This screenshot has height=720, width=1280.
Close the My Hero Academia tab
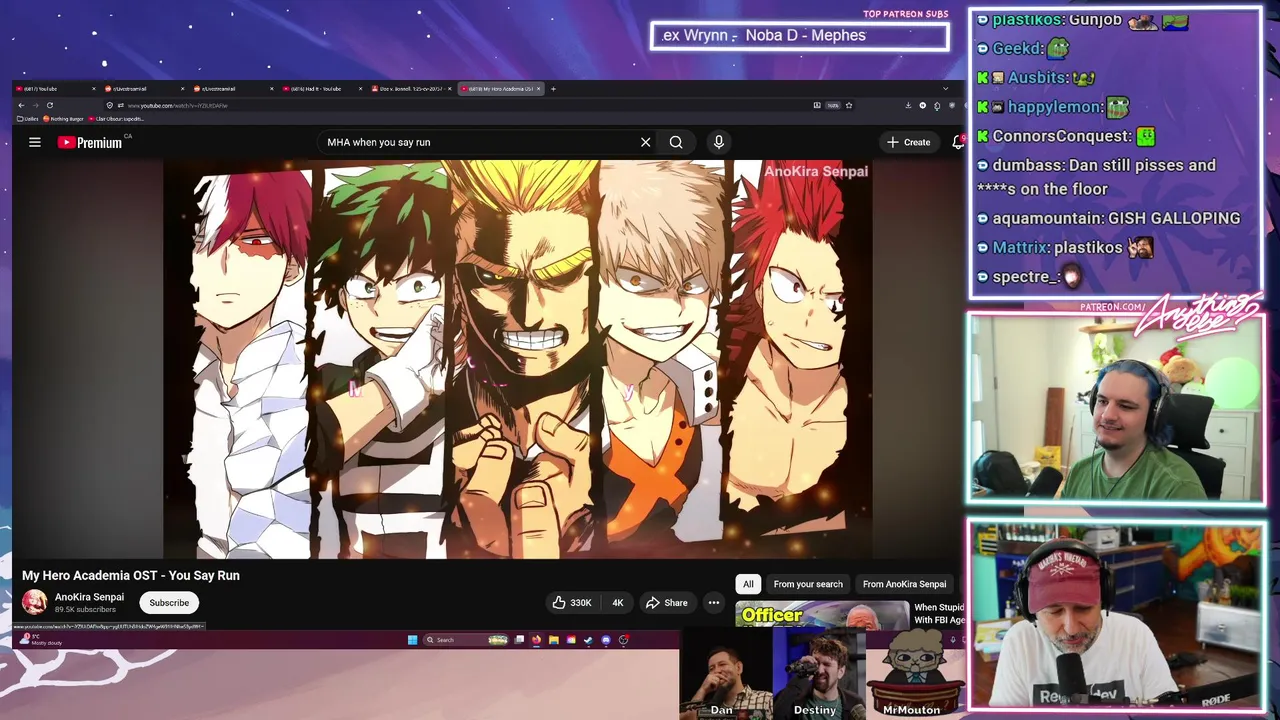(538, 89)
